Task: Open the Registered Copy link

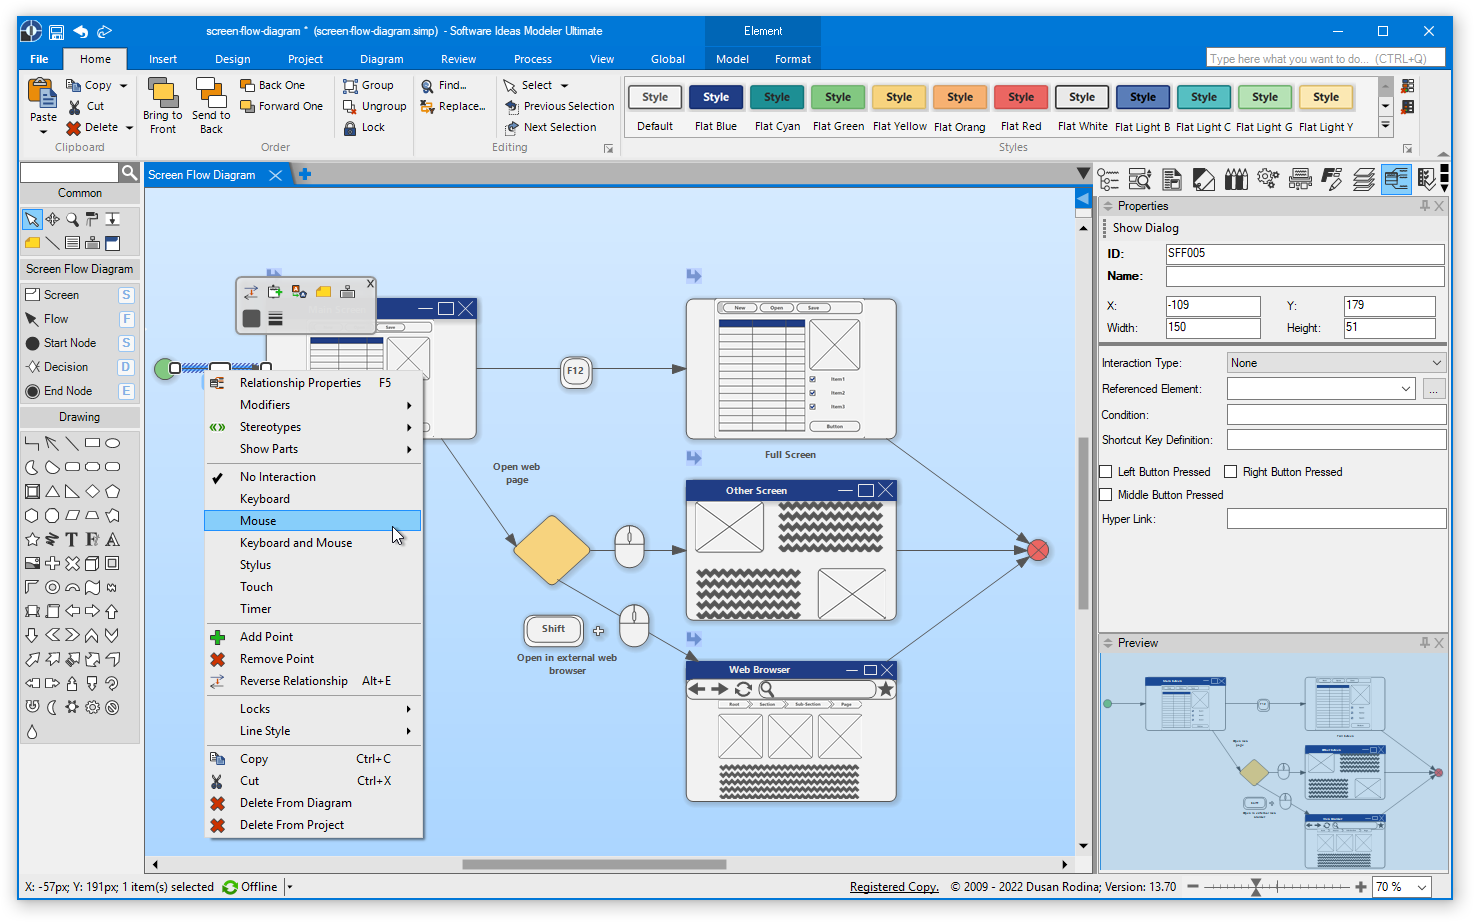Action: click(893, 887)
